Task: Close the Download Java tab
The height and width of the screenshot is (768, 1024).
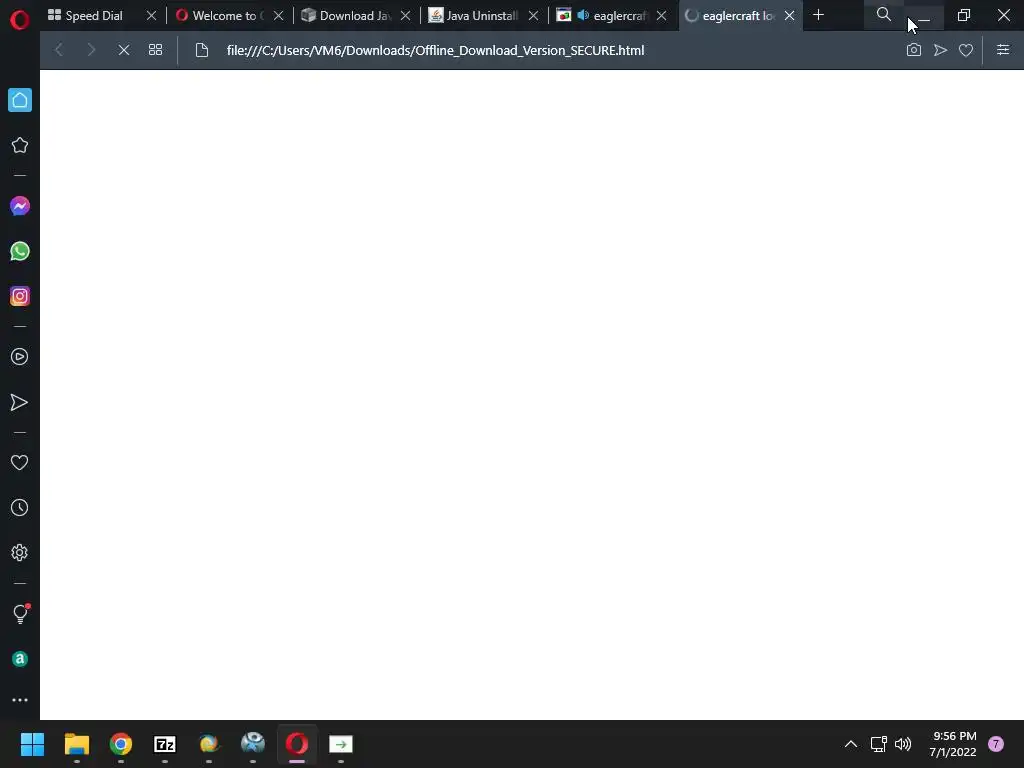Action: click(406, 16)
